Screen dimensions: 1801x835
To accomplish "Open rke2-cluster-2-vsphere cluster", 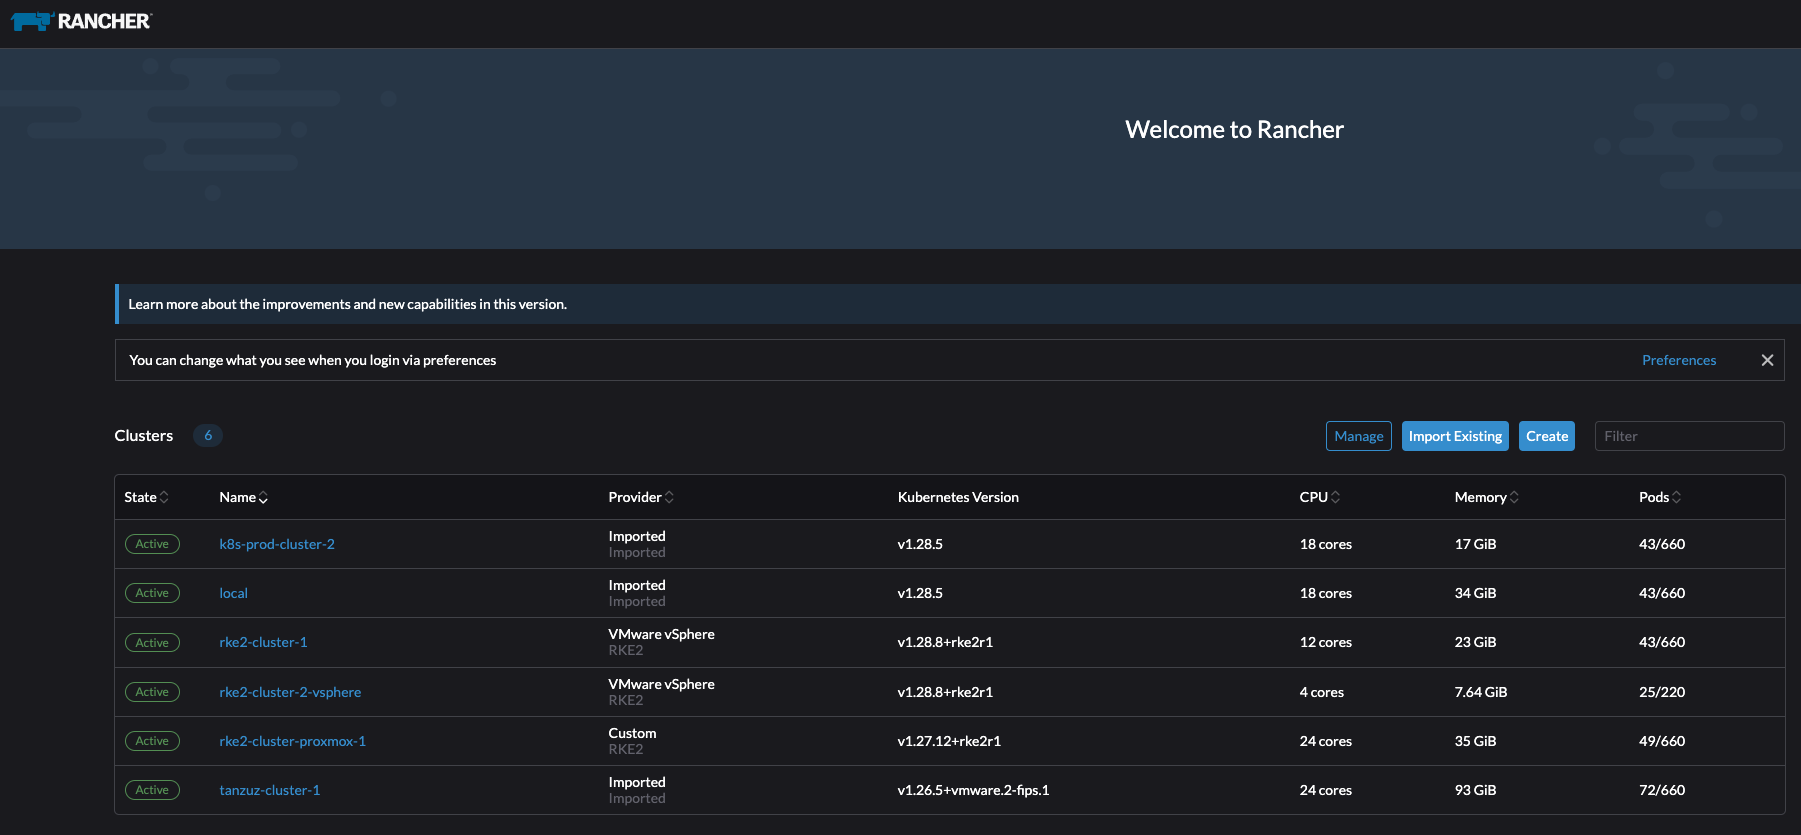I will point(290,692).
